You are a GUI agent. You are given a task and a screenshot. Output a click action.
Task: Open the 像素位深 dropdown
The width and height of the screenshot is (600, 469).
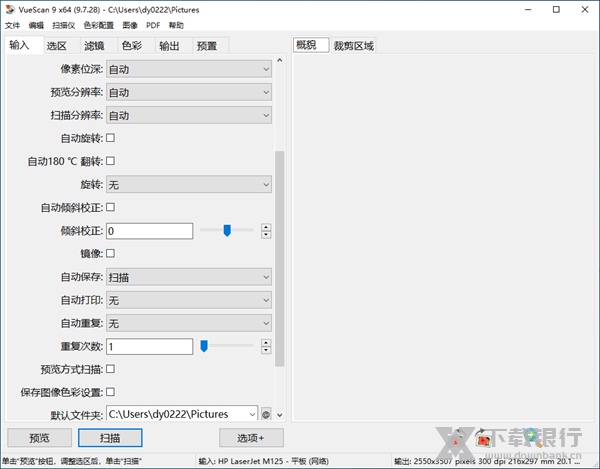click(x=189, y=69)
